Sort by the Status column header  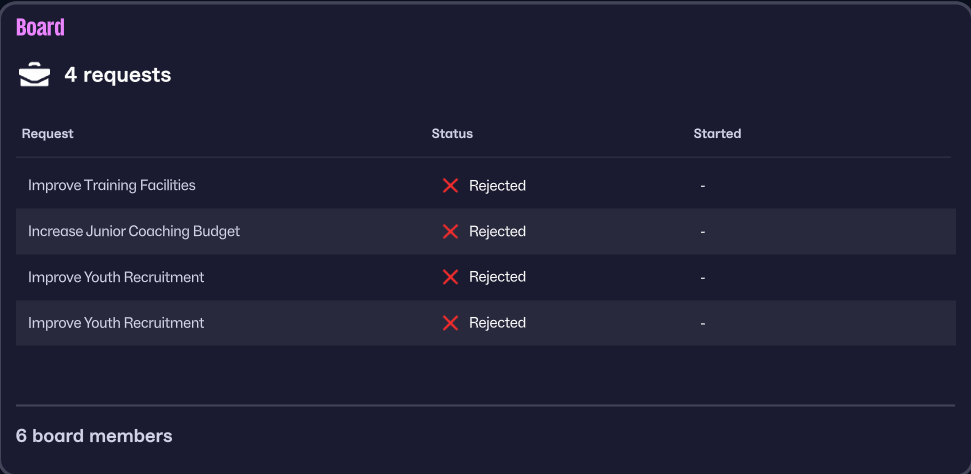click(452, 133)
